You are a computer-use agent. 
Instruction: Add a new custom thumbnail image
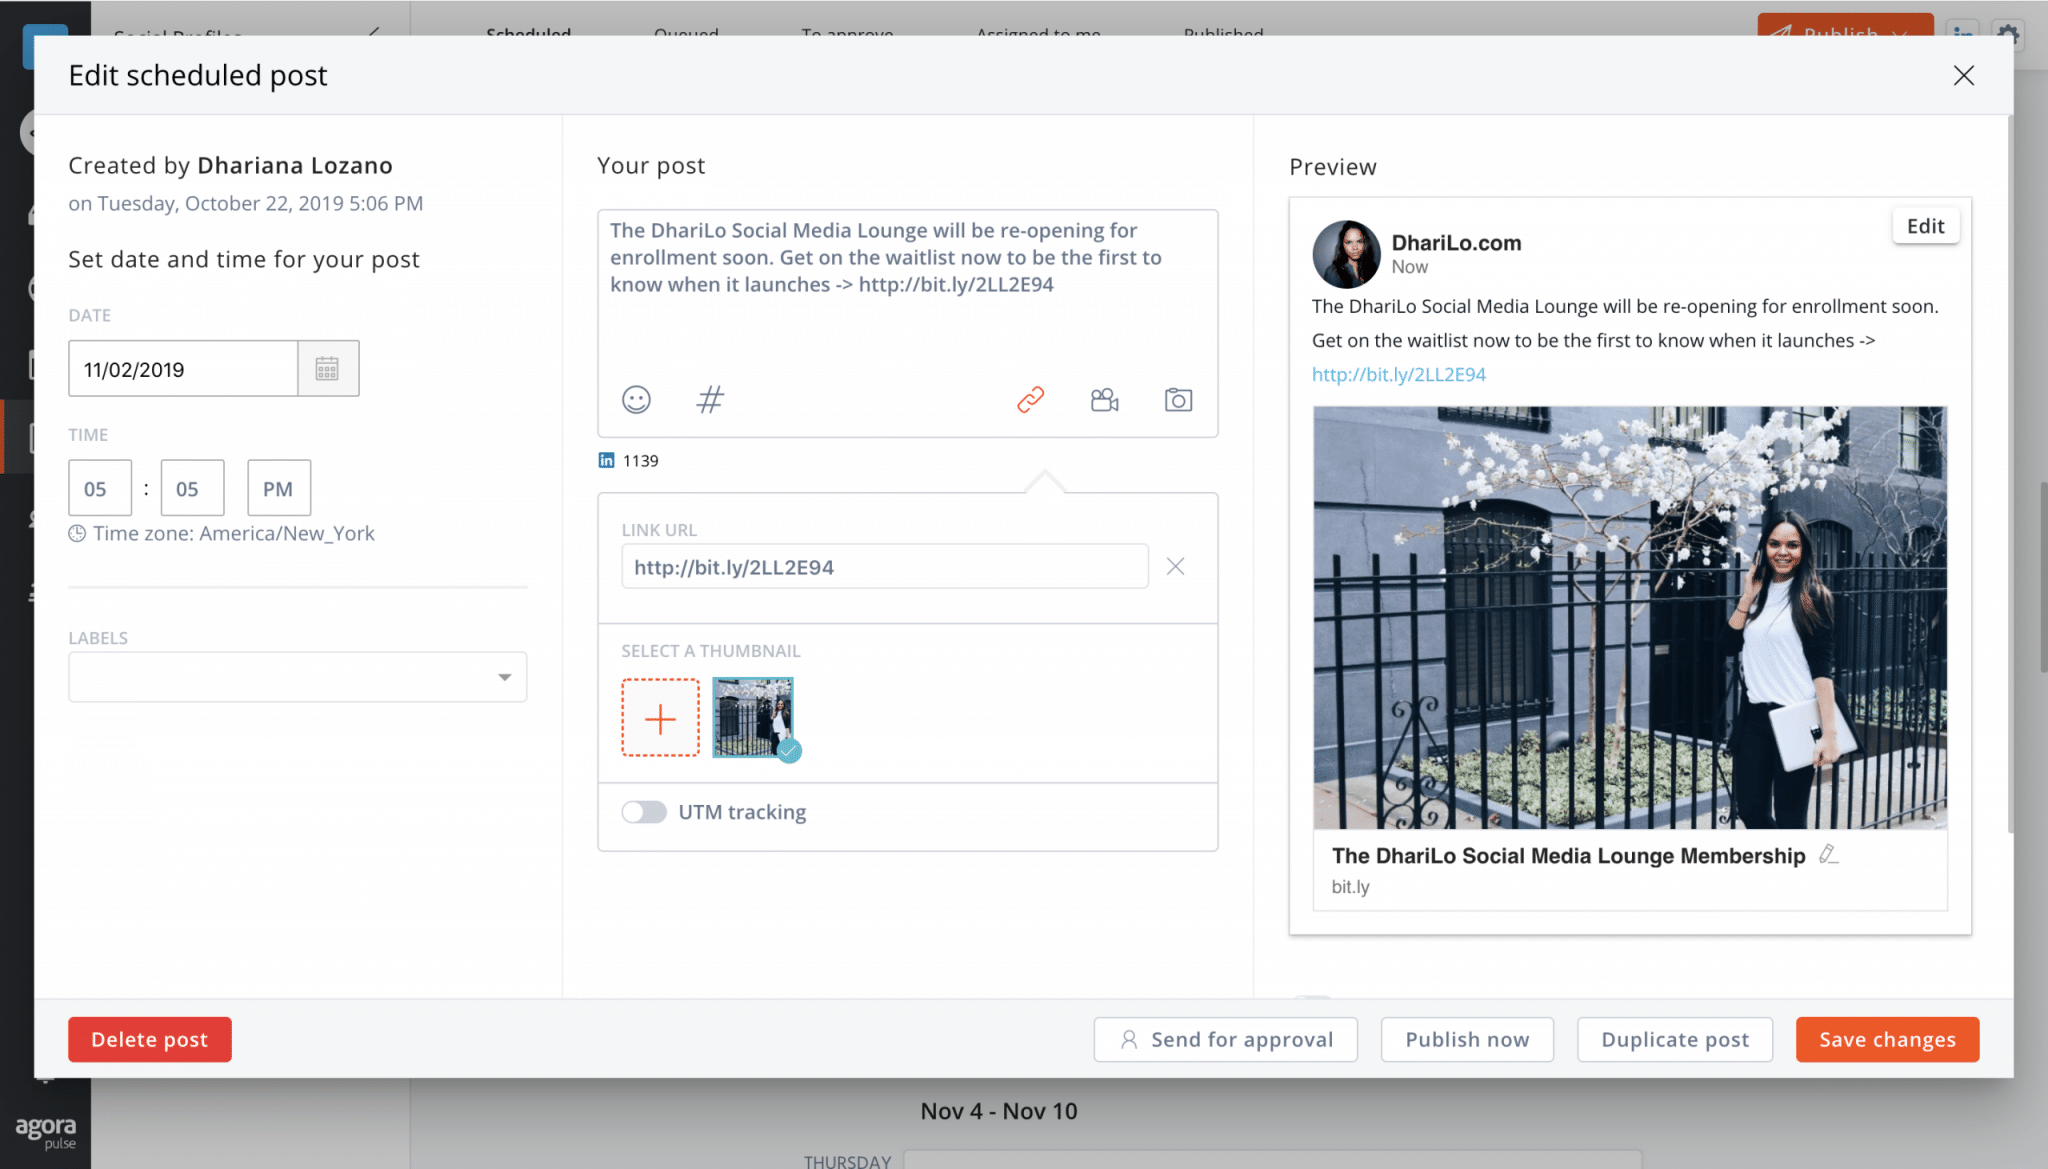coord(660,716)
